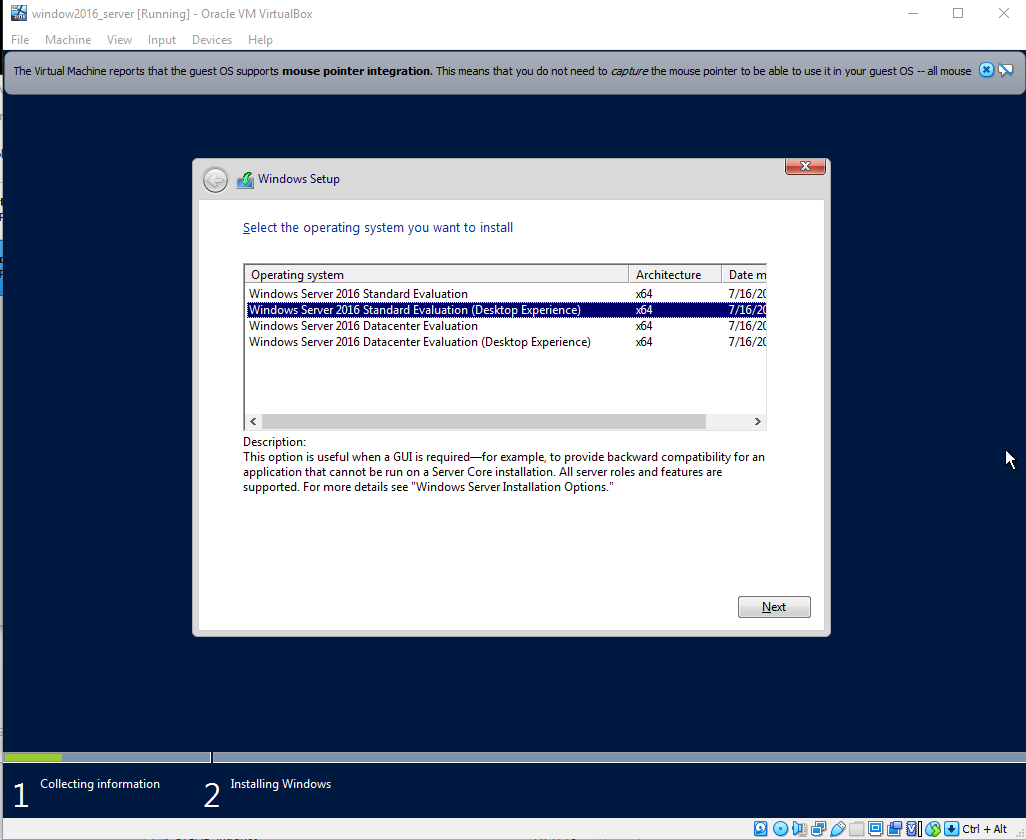Screen dimensions: 1026x840
Task: Click x64 in the Datacenter Evaluation row
Action: 644,326
